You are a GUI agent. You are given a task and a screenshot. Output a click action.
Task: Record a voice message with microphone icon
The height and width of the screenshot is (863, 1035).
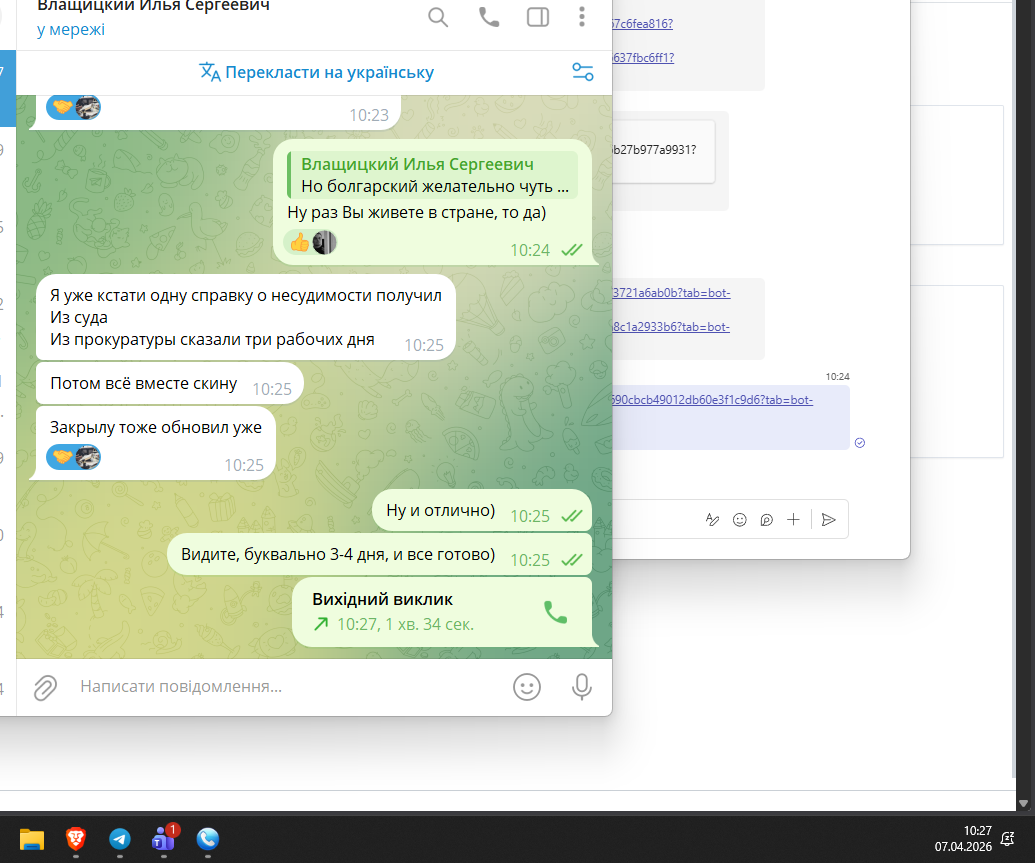point(582,687)
